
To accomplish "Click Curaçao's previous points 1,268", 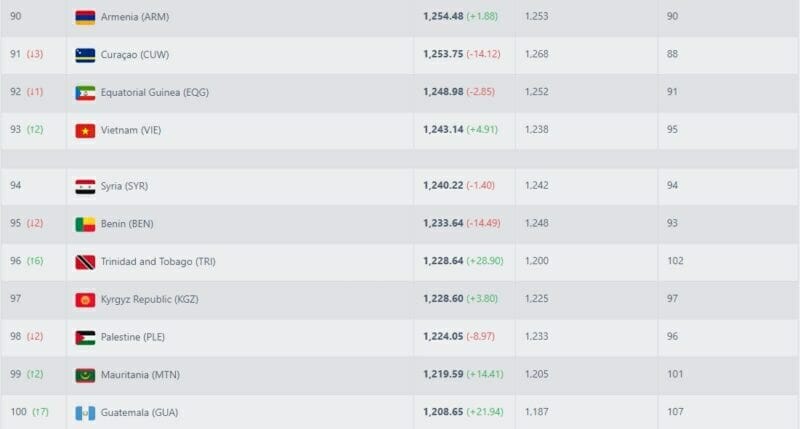I will 536,55.
